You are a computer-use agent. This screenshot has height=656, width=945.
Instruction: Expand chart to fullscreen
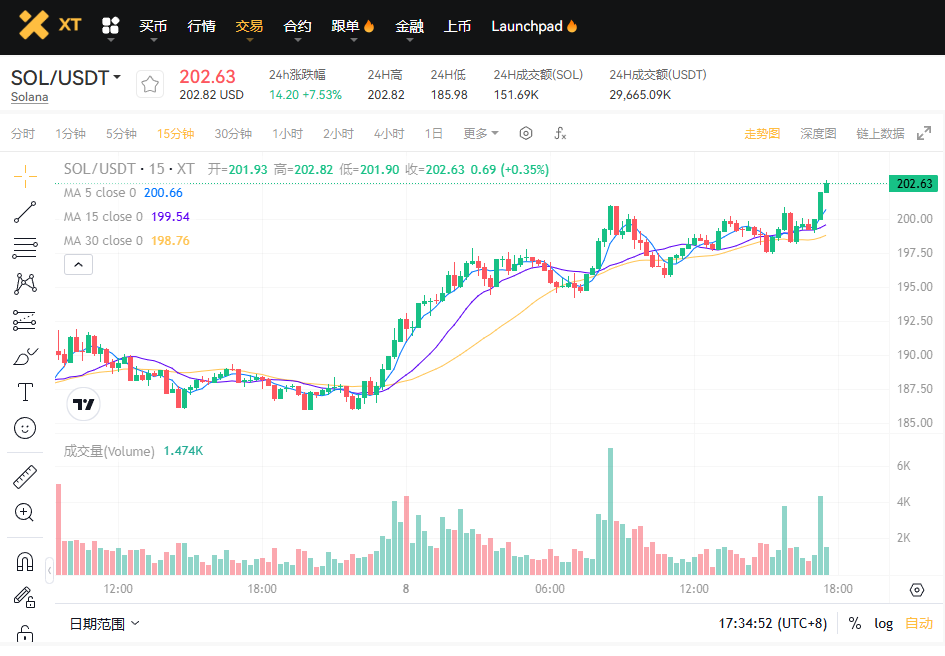[924, 133]
